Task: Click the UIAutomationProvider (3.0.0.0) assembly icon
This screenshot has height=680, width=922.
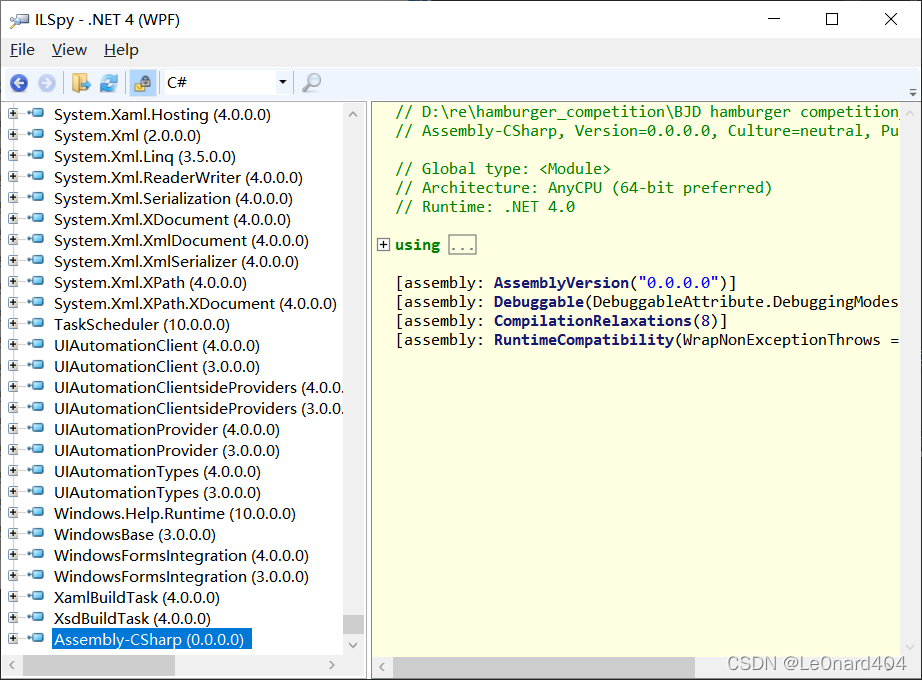Action: [x=36, y=449]
